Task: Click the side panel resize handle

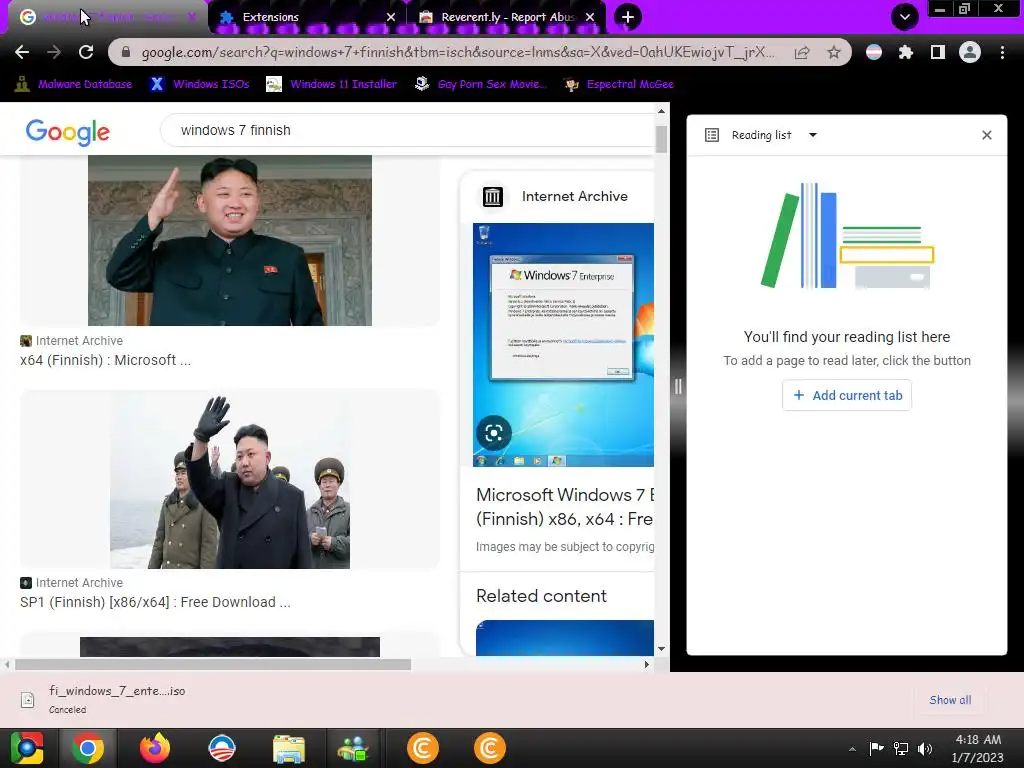Action: pyautogui.click(x=678, y=387)
